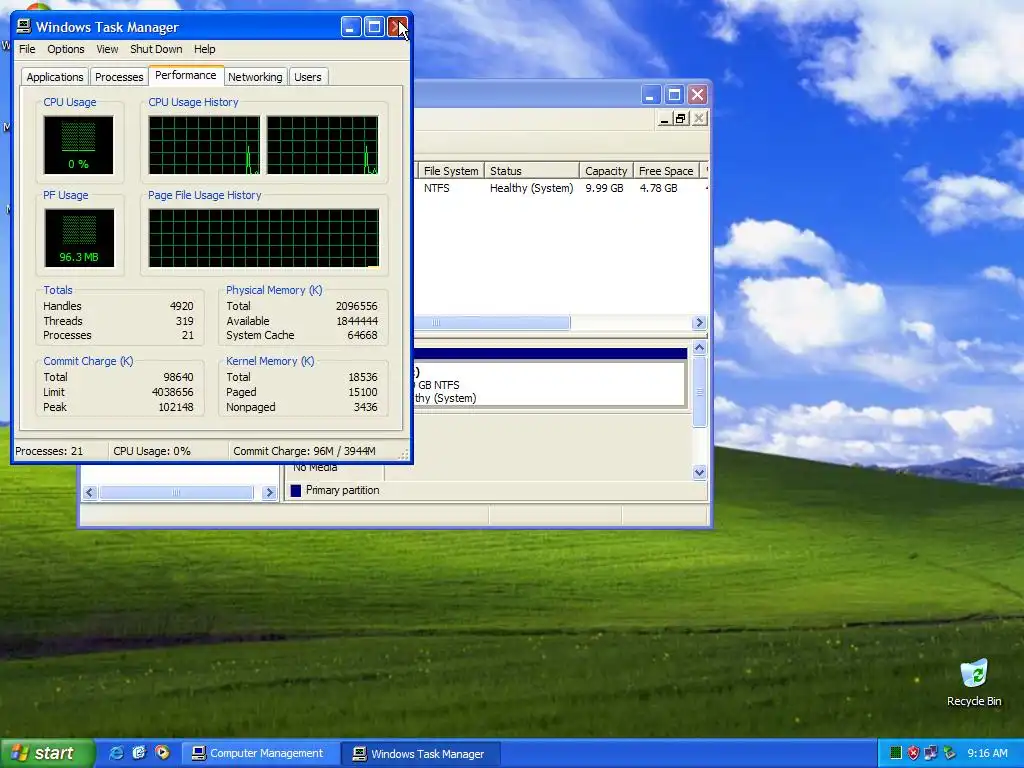The image size is (1024, 768).
Task: Click the Primary partition legend color swatch
Action: click(296, 490)
